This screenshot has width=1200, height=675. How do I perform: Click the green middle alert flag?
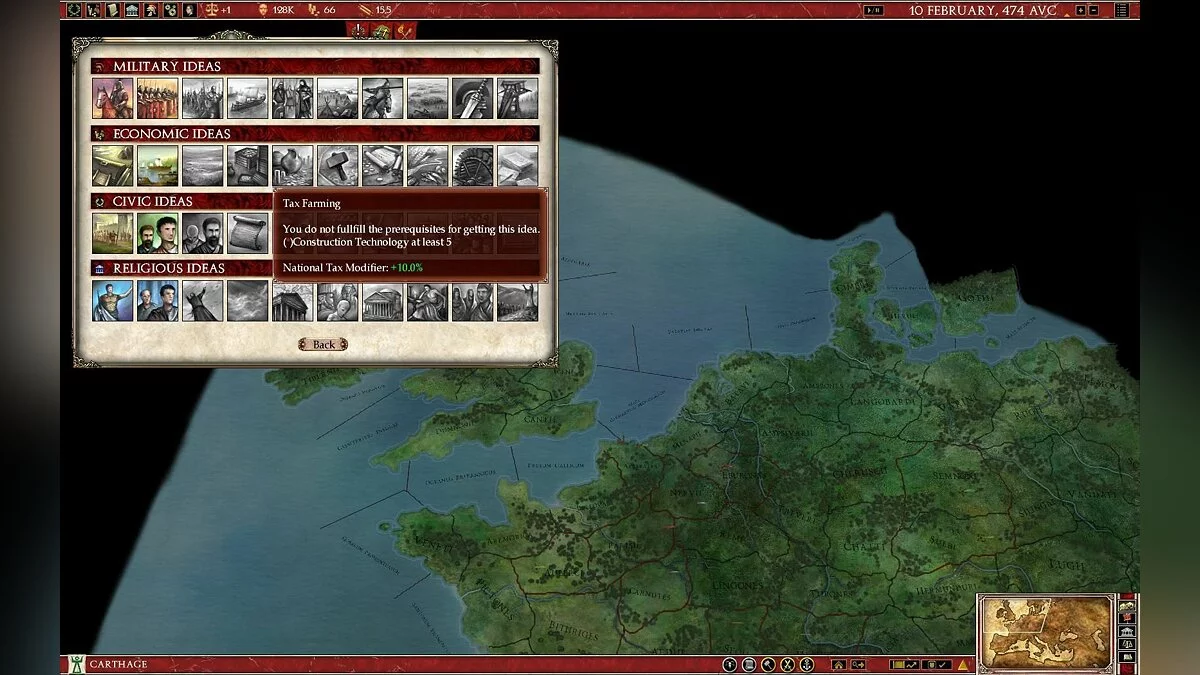(381, 30)
